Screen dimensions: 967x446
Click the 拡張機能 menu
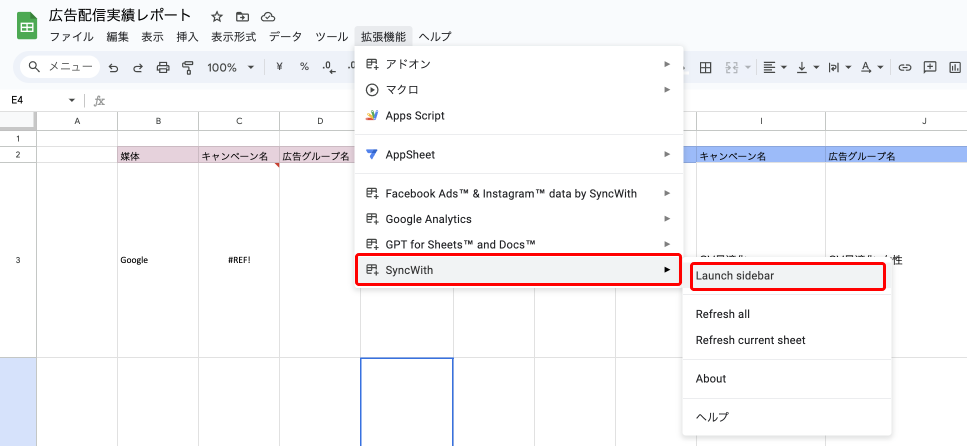click(x=384, y=36)
